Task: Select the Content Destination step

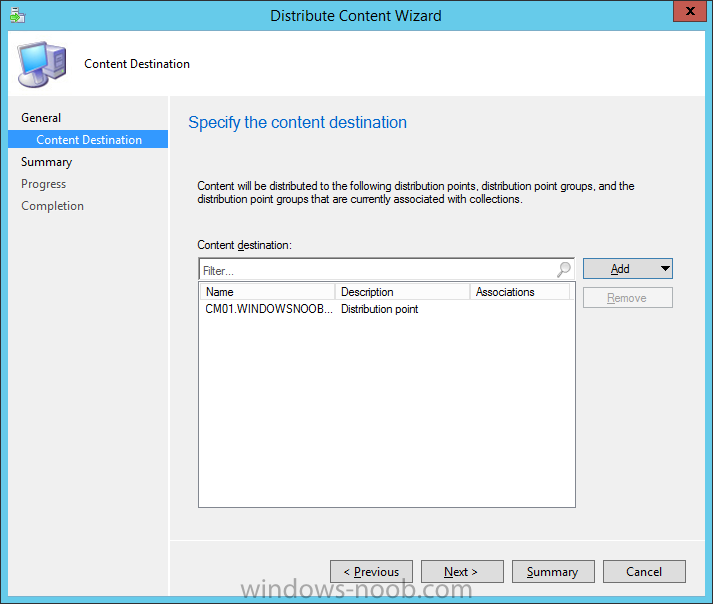Action: click(88, 139)
